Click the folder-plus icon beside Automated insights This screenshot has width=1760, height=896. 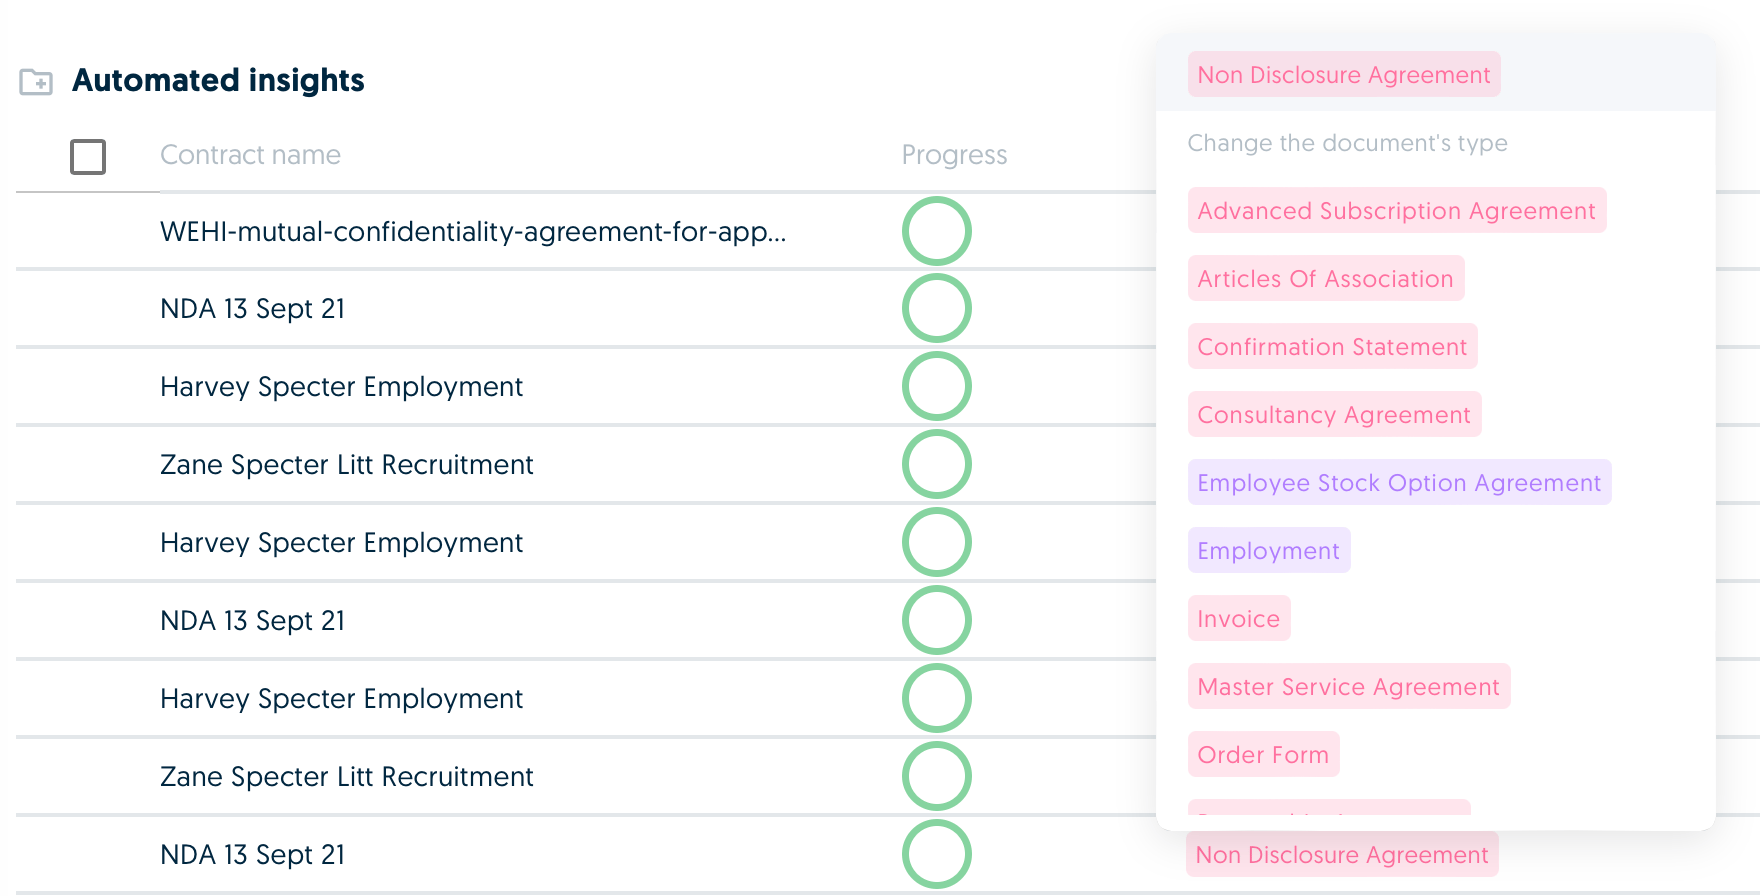click(36, 81)
